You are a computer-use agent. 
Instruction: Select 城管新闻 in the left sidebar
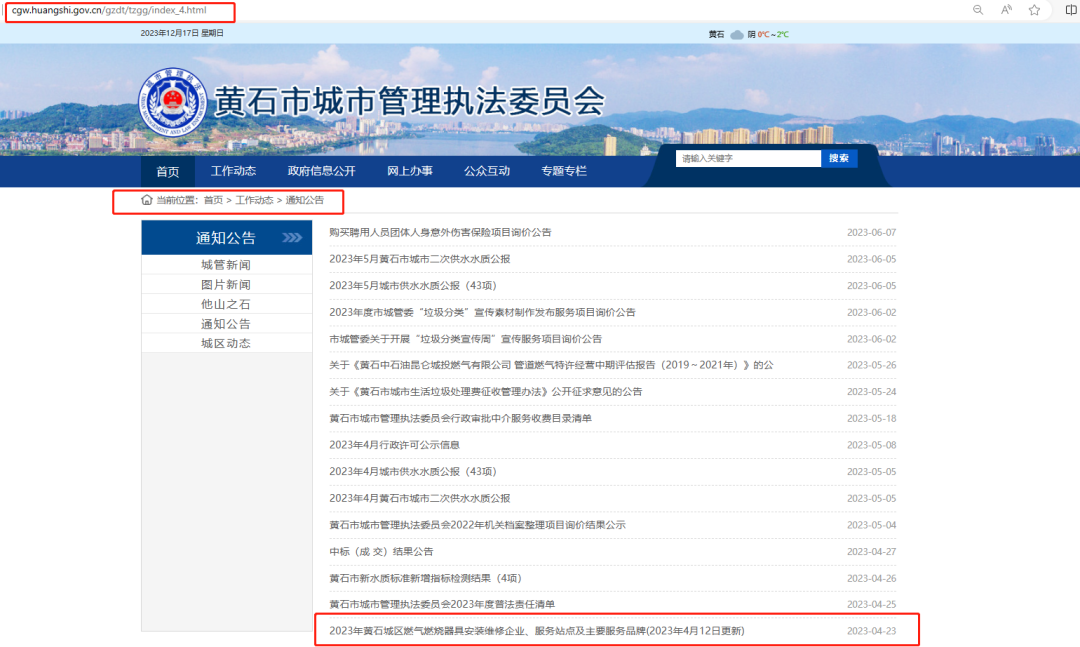click(226, 265)
